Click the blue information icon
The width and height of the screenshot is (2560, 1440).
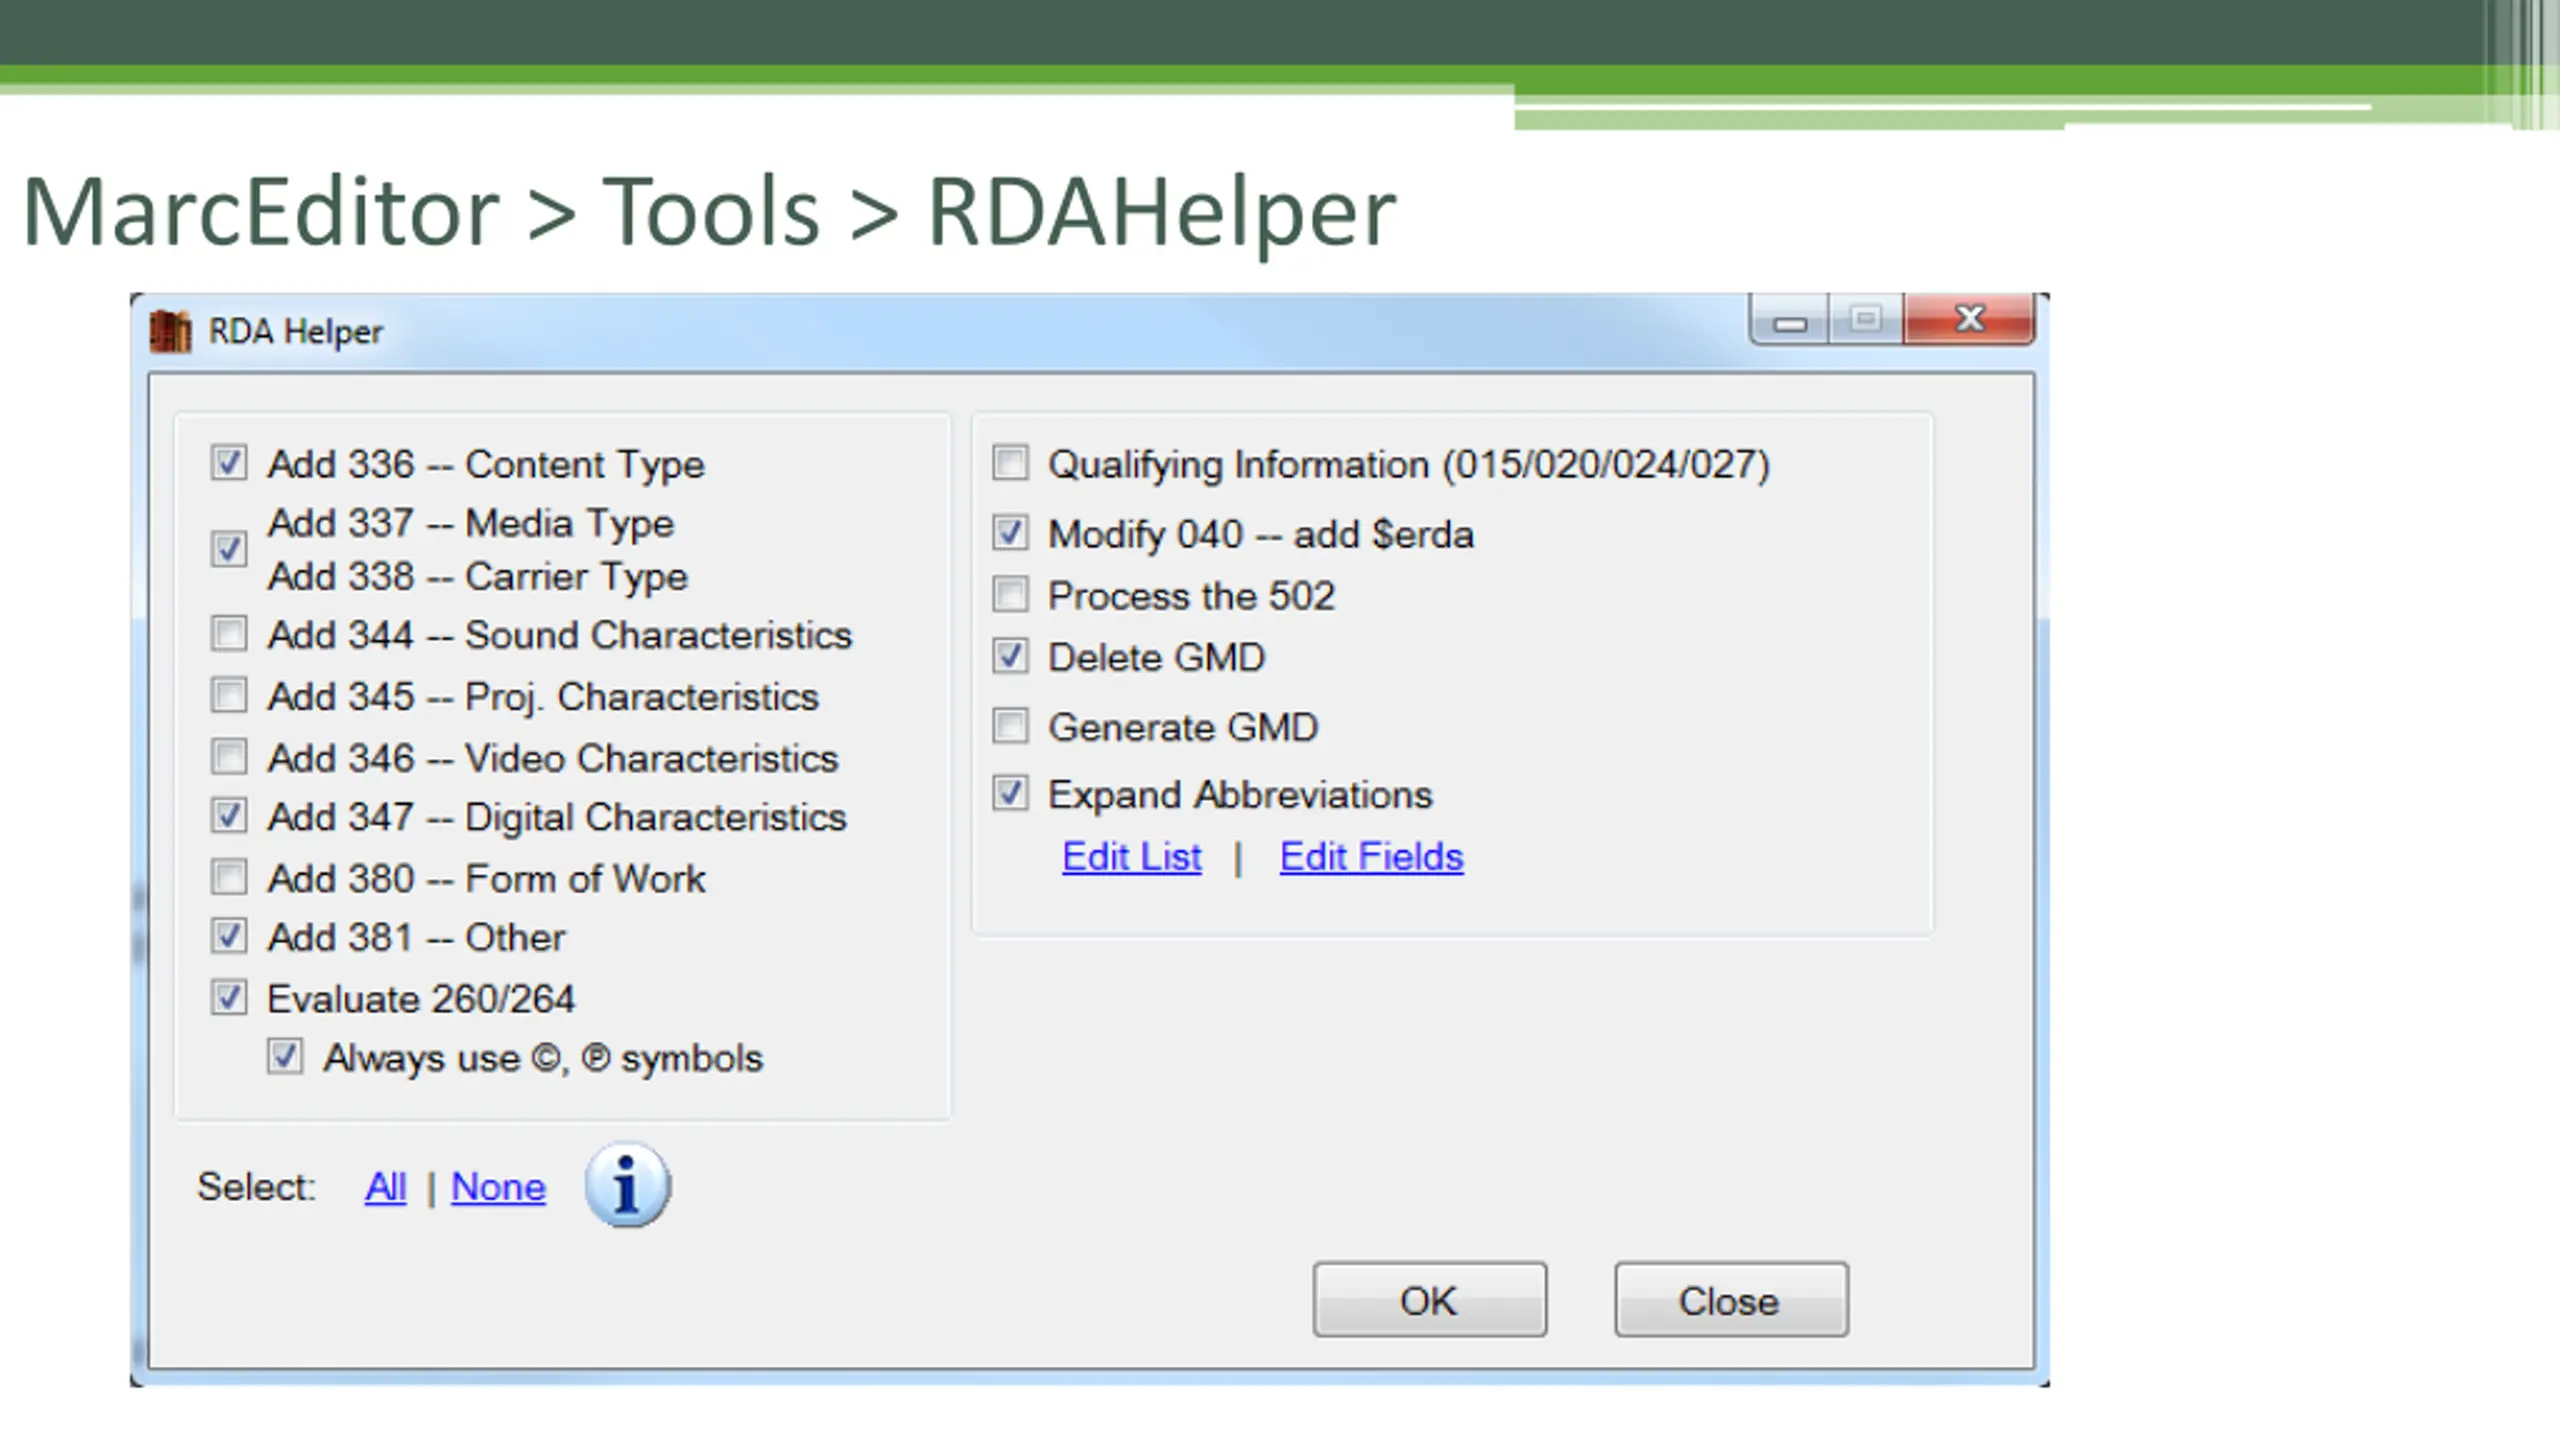click(627, 1185)
